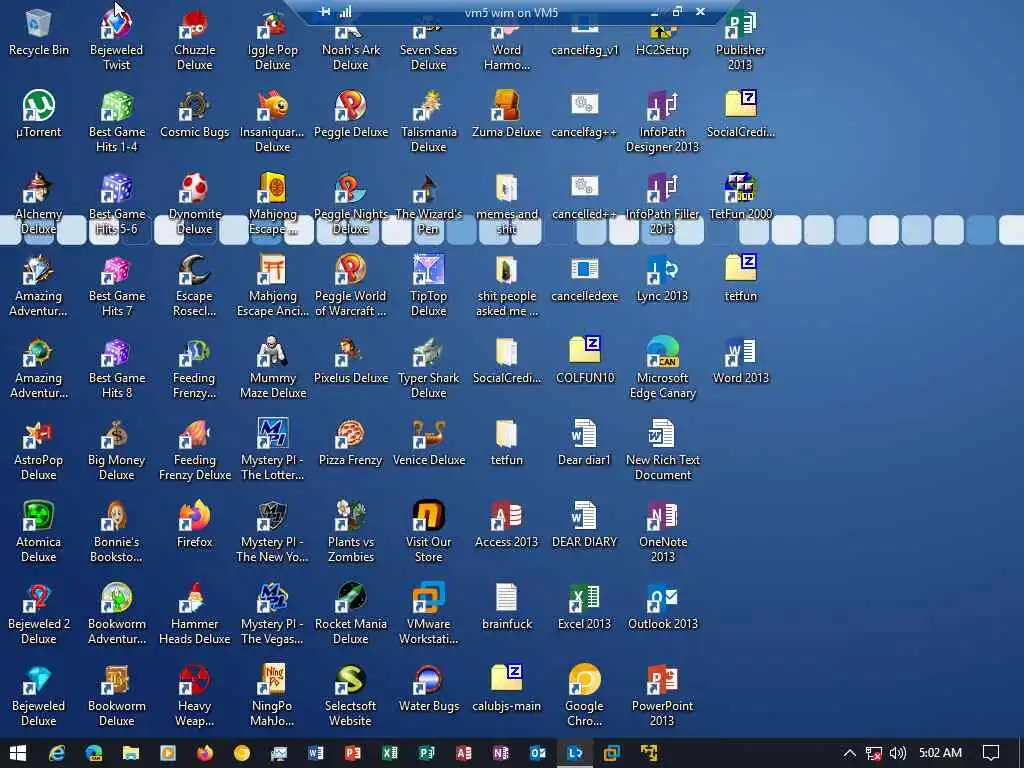The image size is (1024, 768).
Task: Switch to Lync in the taskbar
Action: (x=575, y=753)
